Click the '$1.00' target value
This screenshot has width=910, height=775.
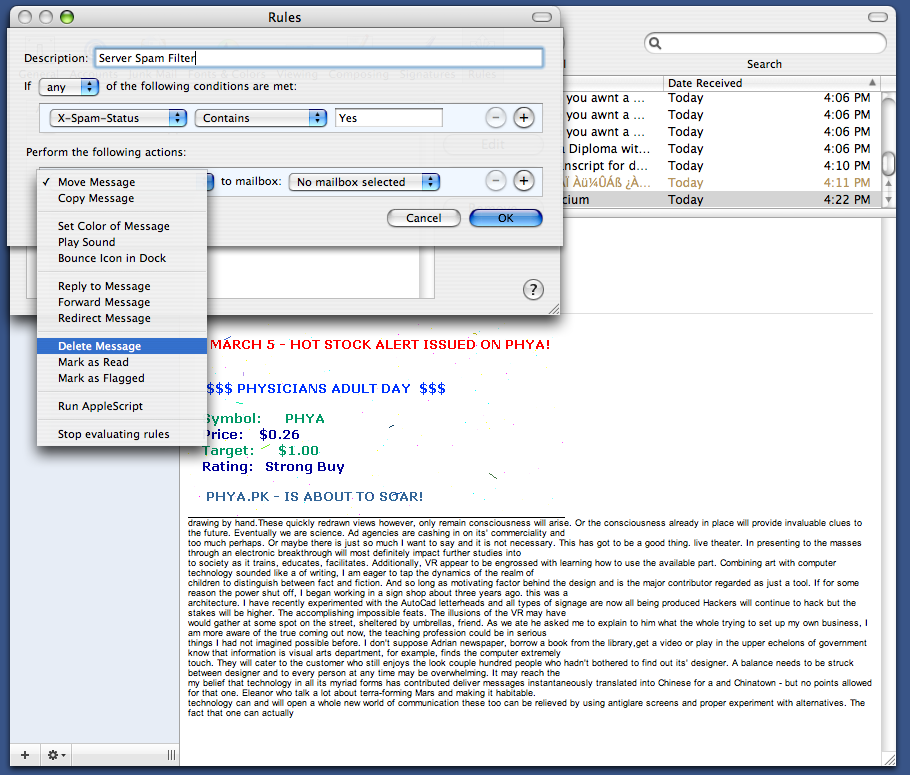298,450
